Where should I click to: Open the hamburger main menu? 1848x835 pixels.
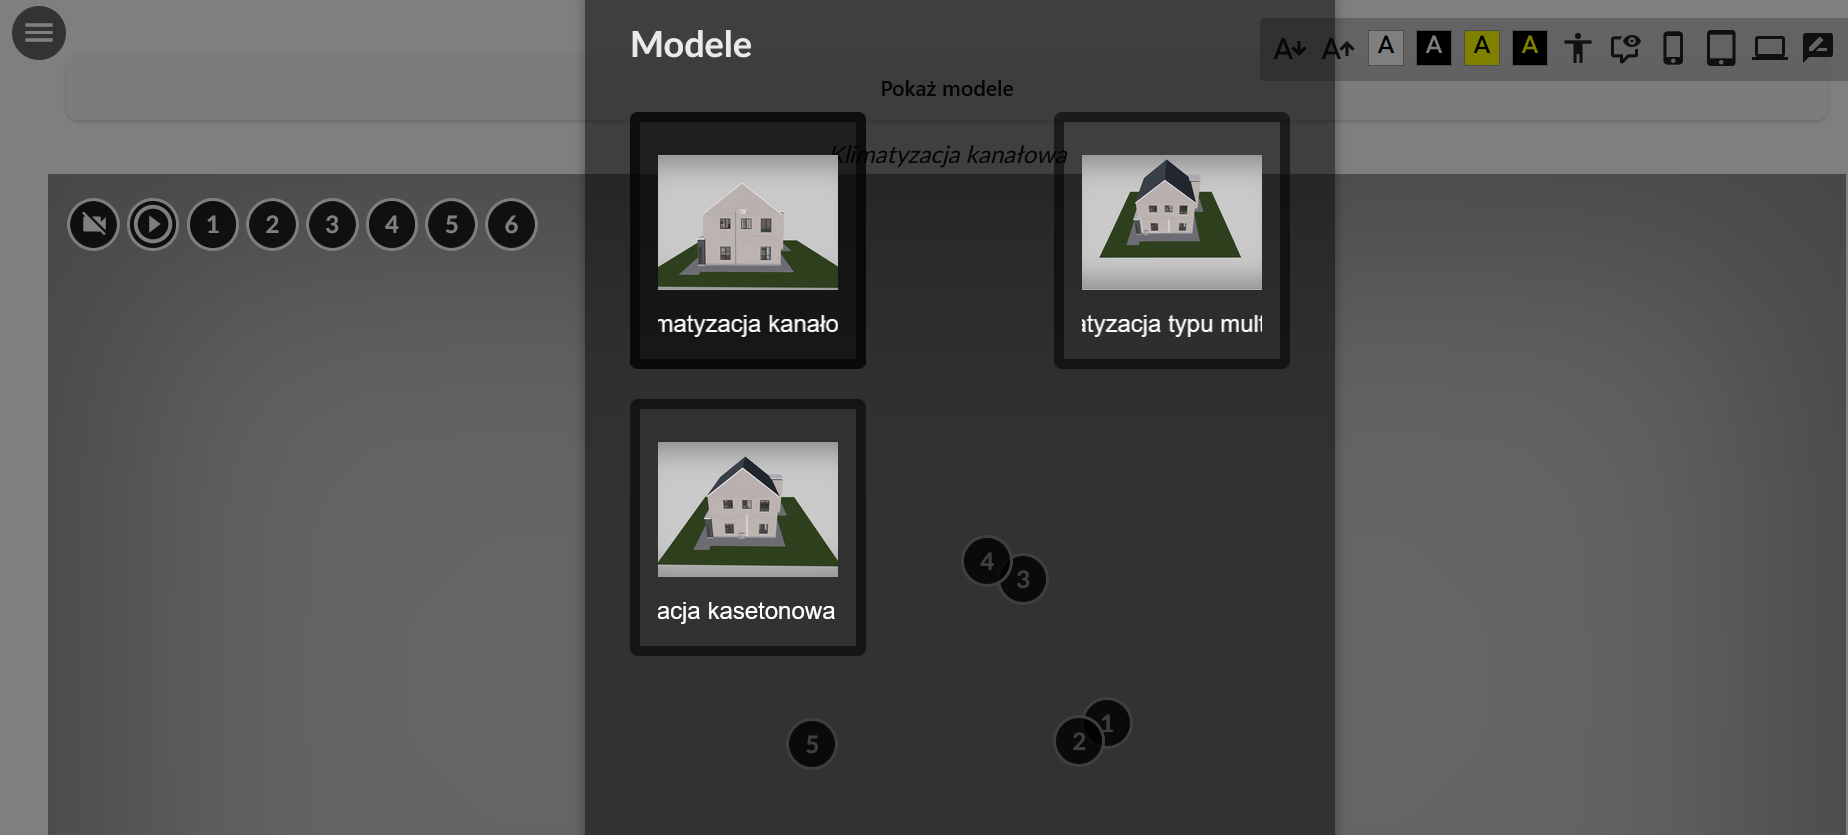coord(39,33)
